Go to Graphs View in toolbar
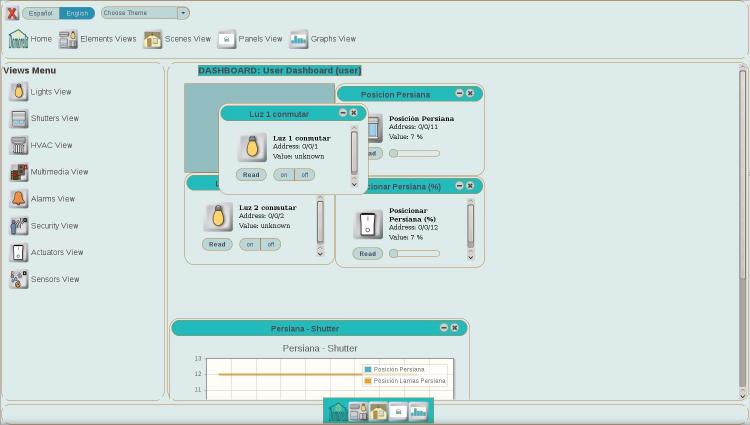The height and width of the screenshot is (425, 750). [x=299, y=39]
